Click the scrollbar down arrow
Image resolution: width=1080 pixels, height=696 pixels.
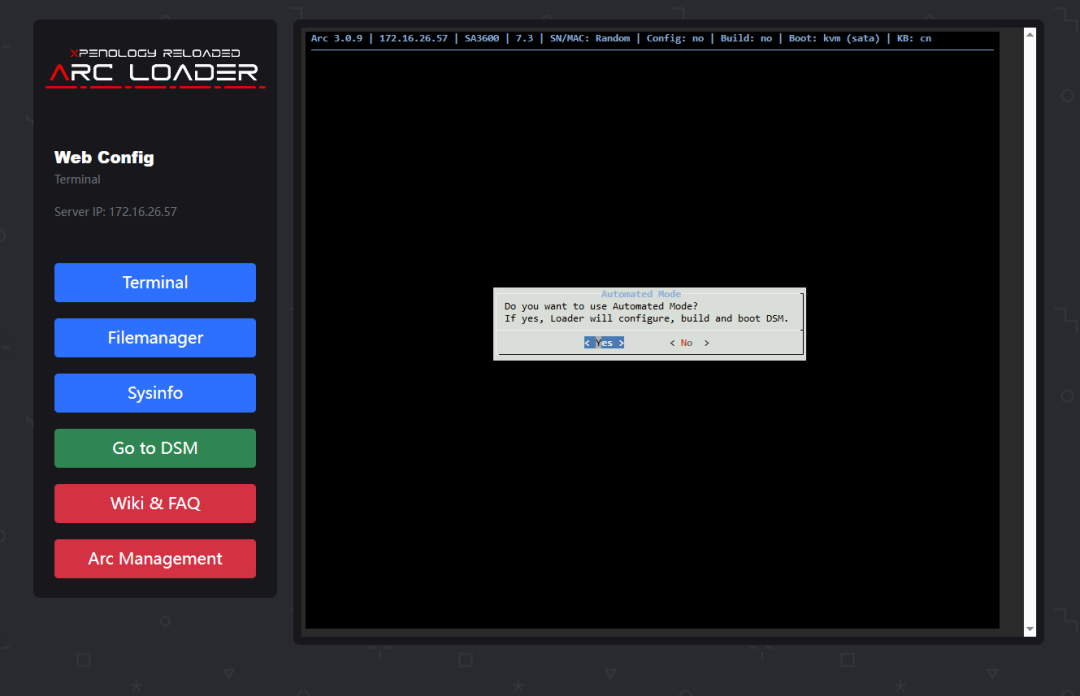(1030, 629)
